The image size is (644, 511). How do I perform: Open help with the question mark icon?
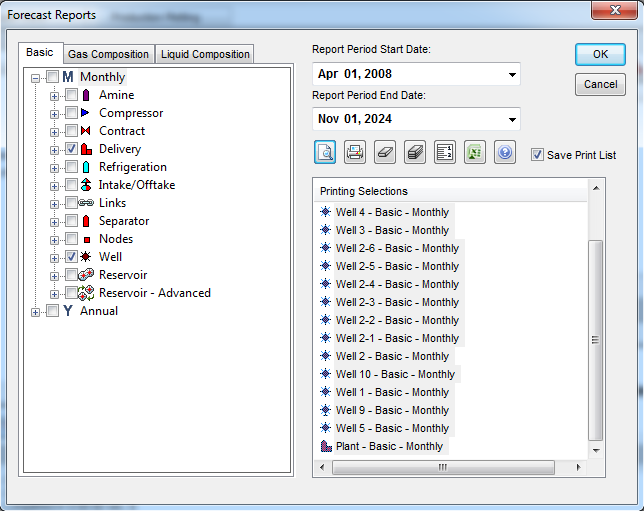click(x=505, y=153)
